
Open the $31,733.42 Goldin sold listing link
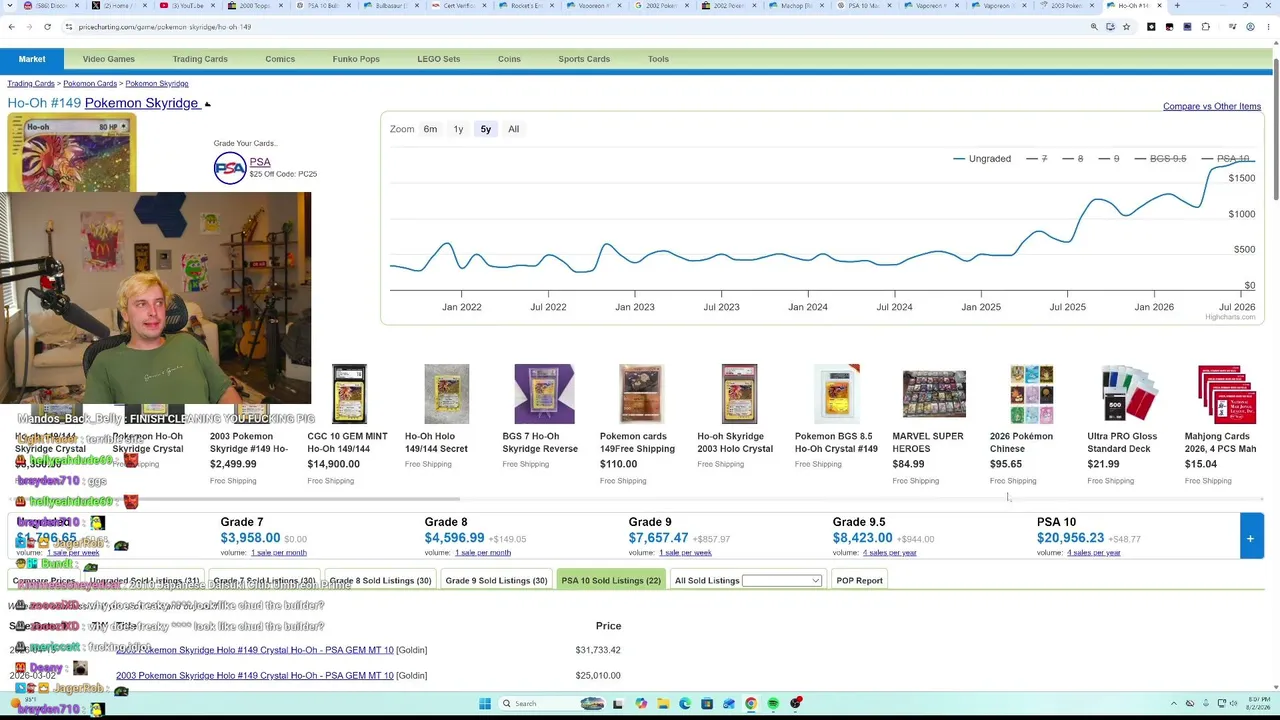[255, 650]
